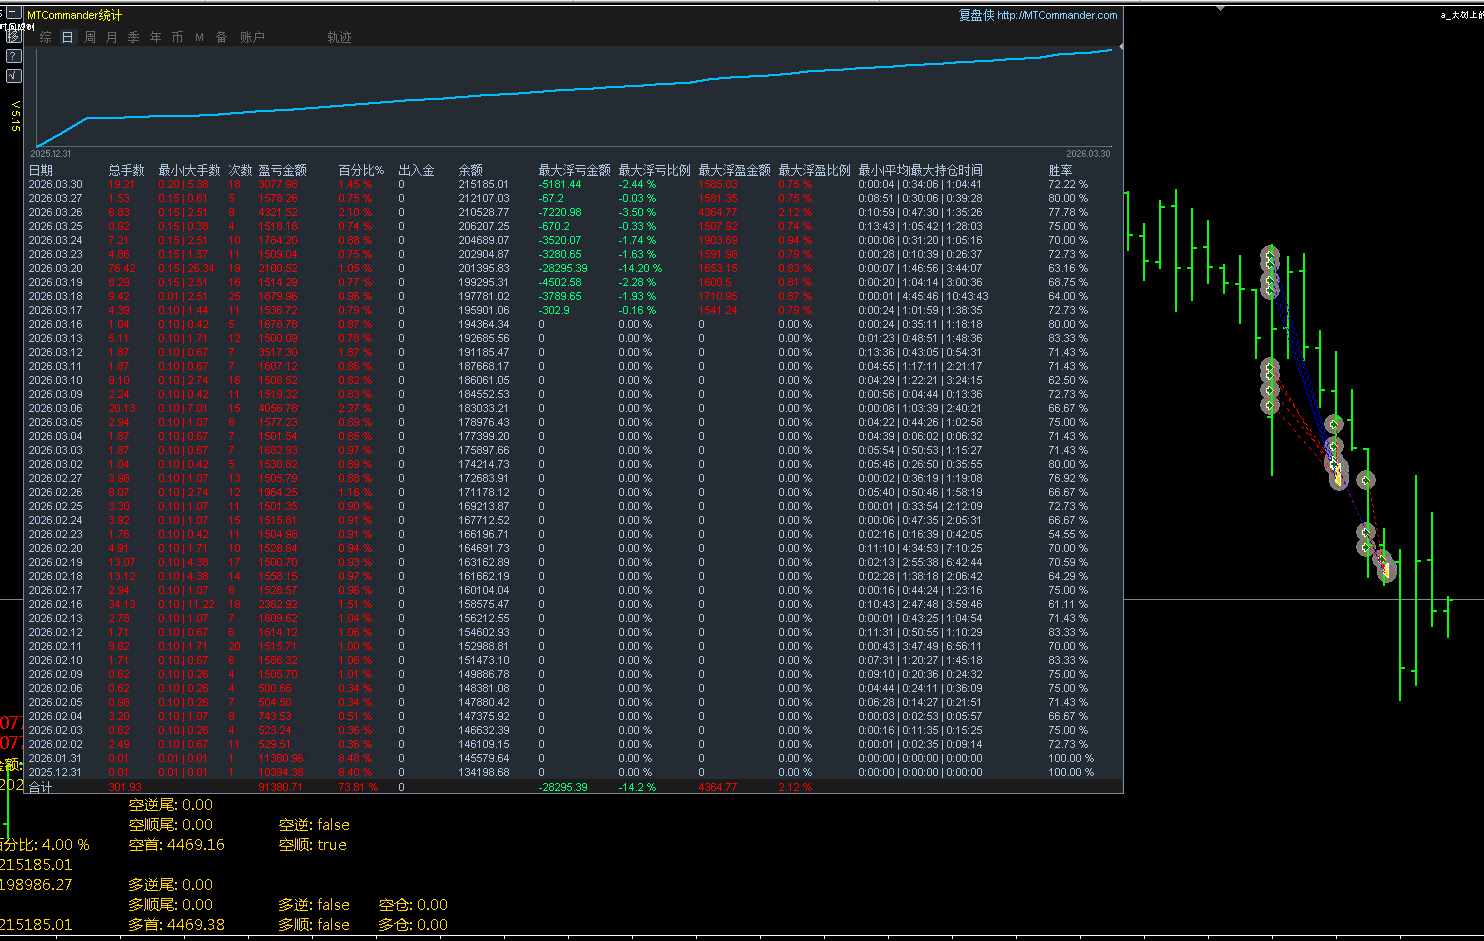Click the 最大浮亏金额 column header
Image resolution: width=1484 pixels, height=941 pixels.
pyautogui.click(x=575, y=170)
